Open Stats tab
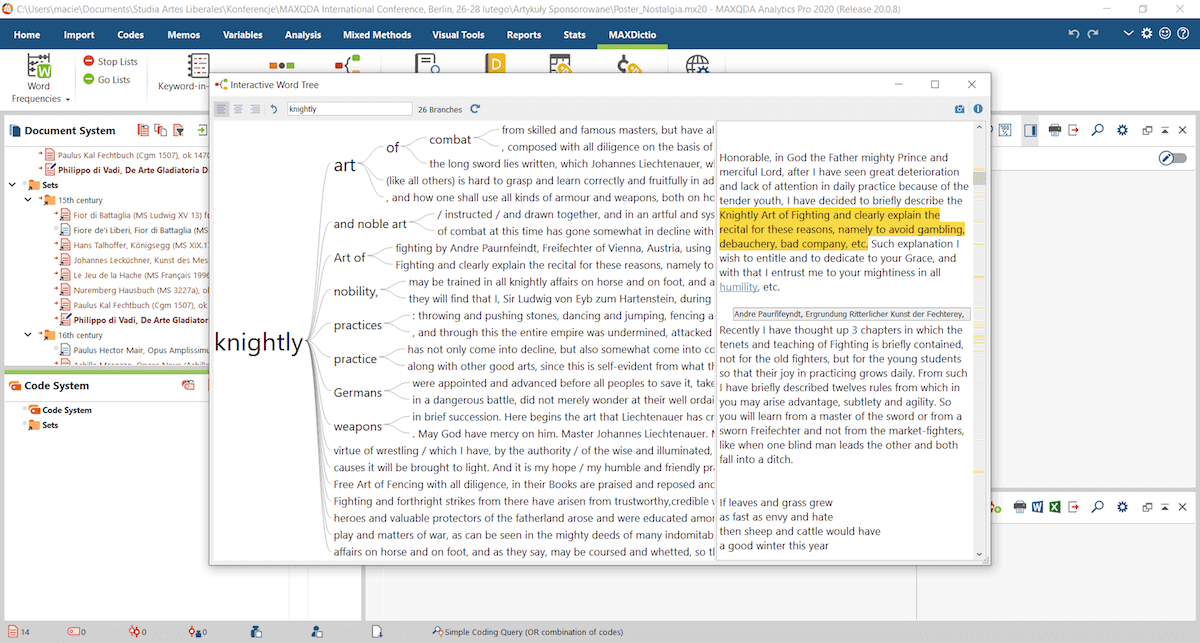This screenshot has height=643, width=1200. (574, 35)
